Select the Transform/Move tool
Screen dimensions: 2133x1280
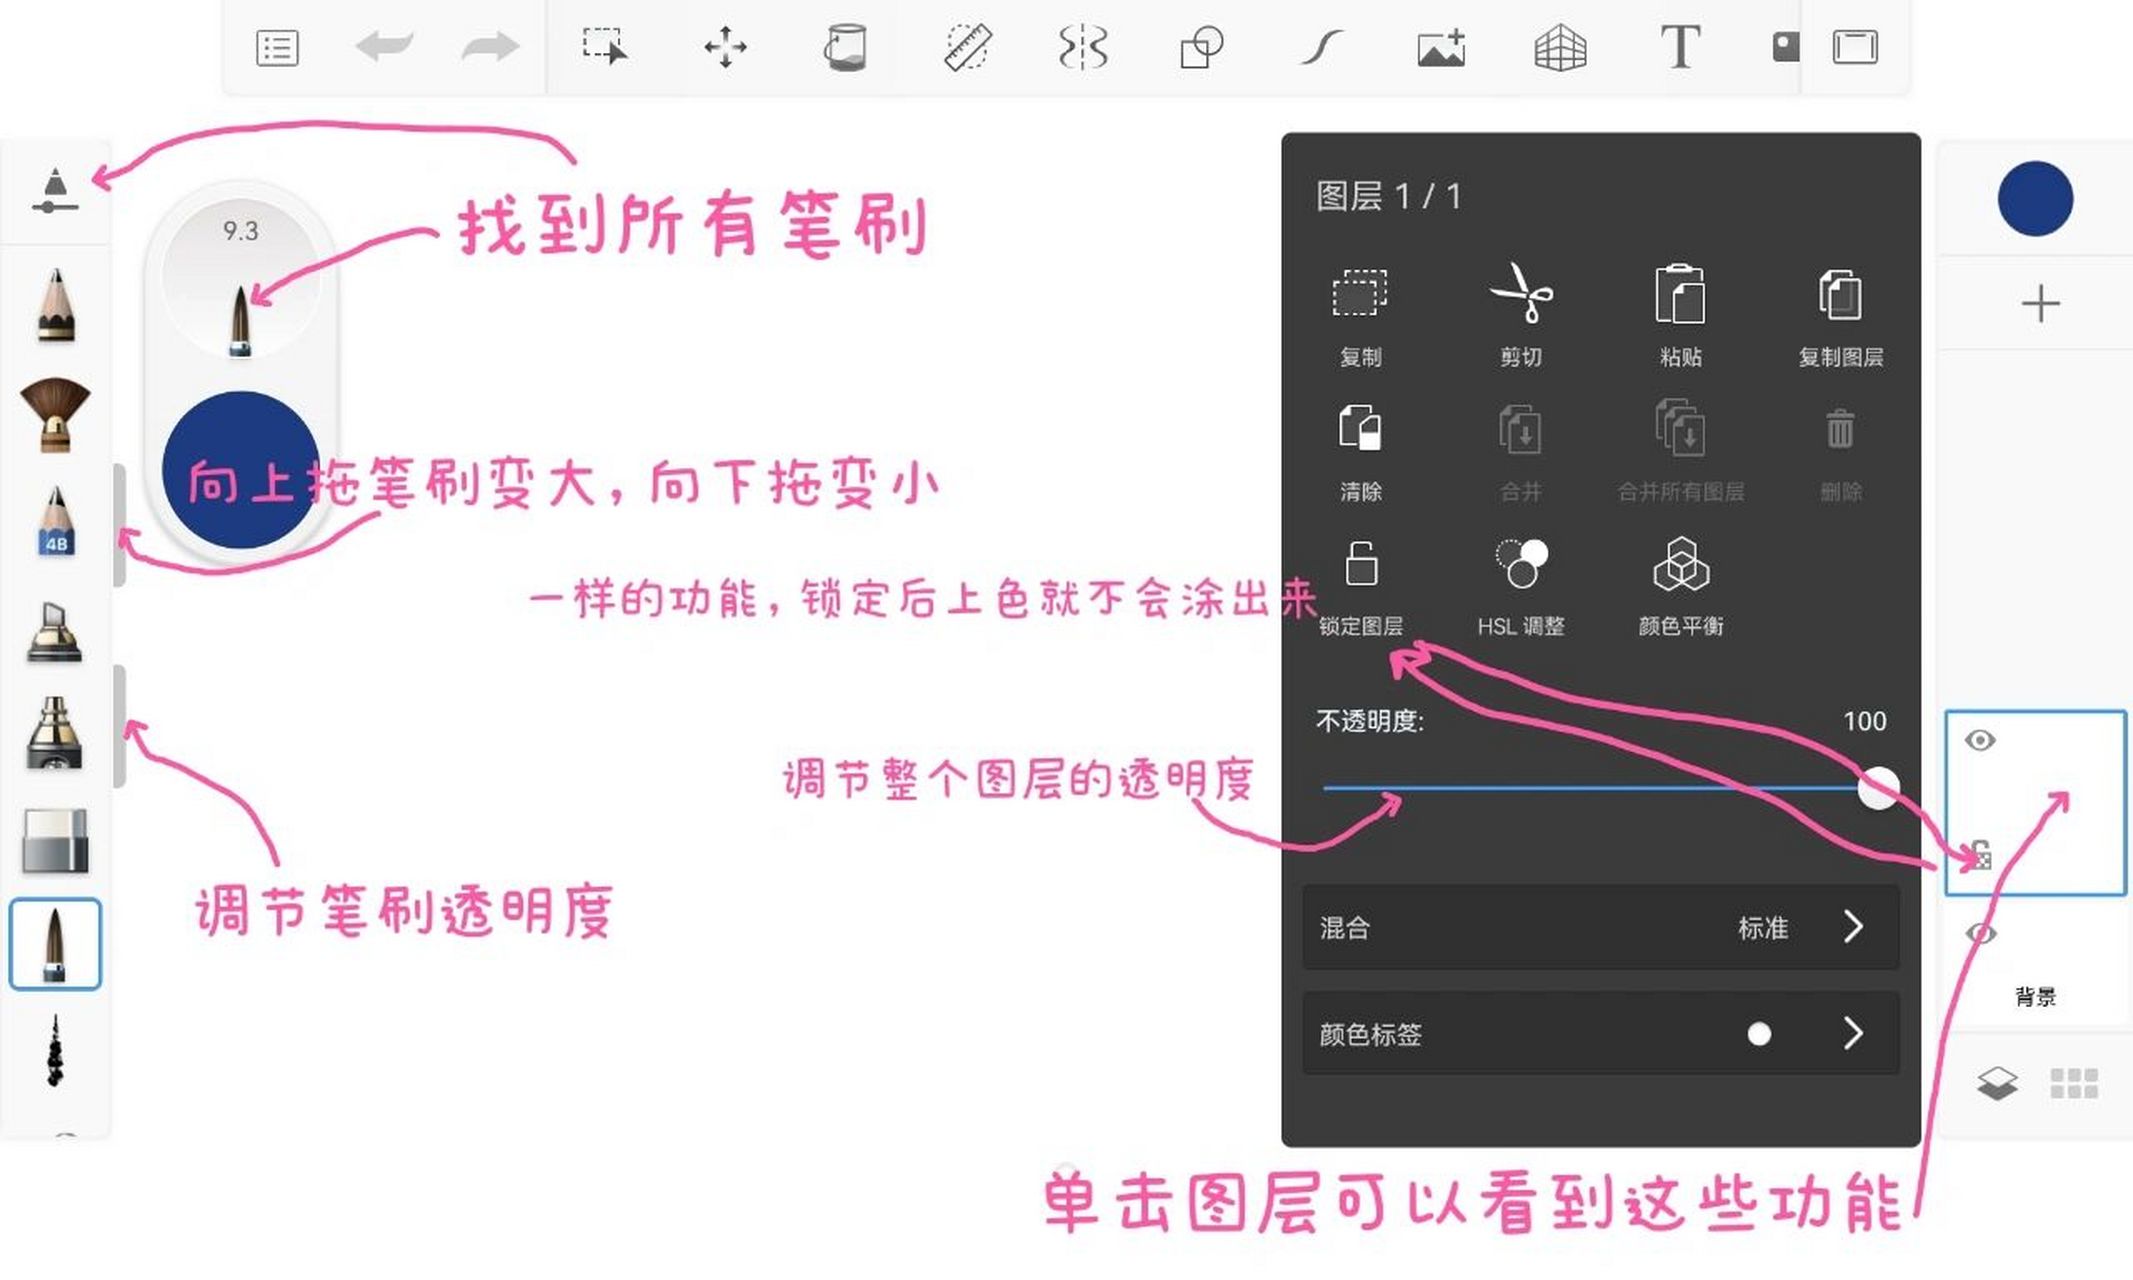click(x=725, y=46)
